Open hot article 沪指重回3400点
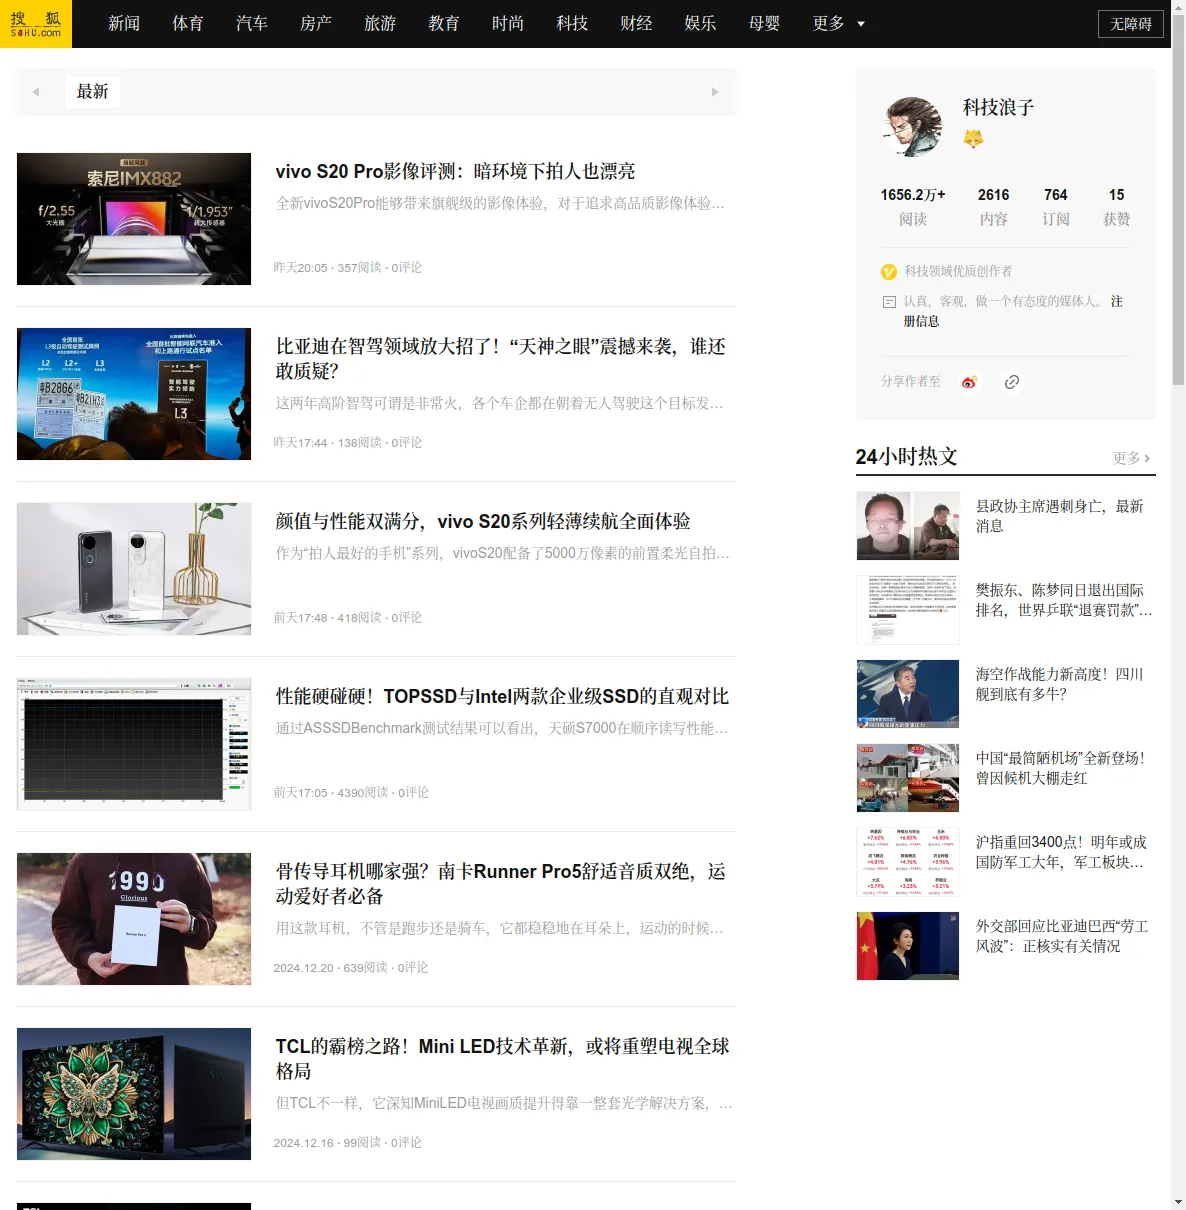 1062,852
